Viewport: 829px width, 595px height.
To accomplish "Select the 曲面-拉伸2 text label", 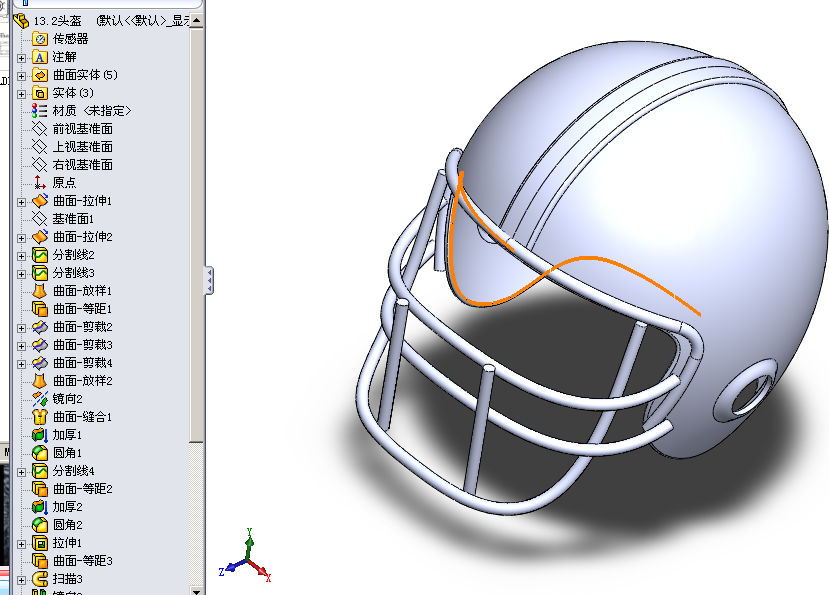I will click(82, 237).
